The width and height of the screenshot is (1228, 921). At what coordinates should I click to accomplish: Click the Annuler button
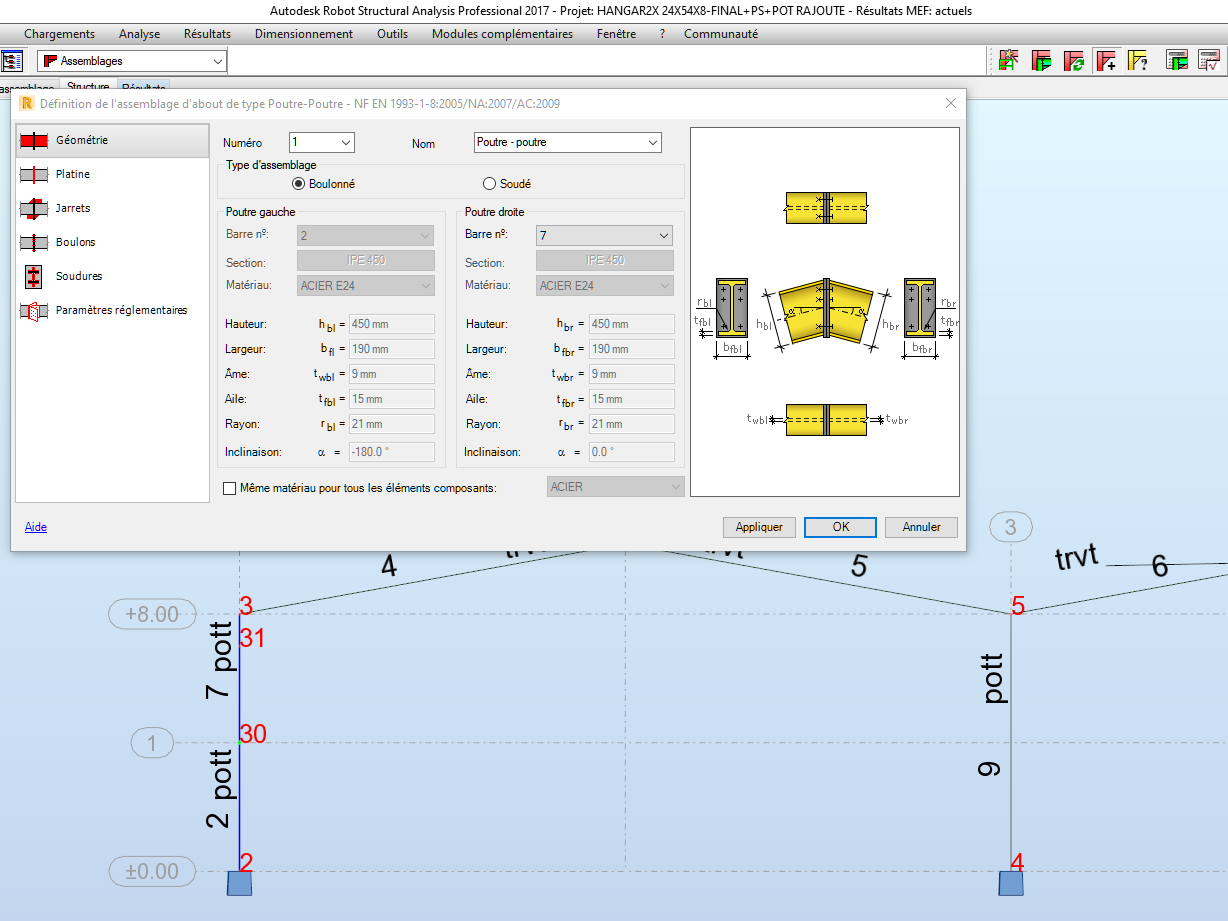921,527
